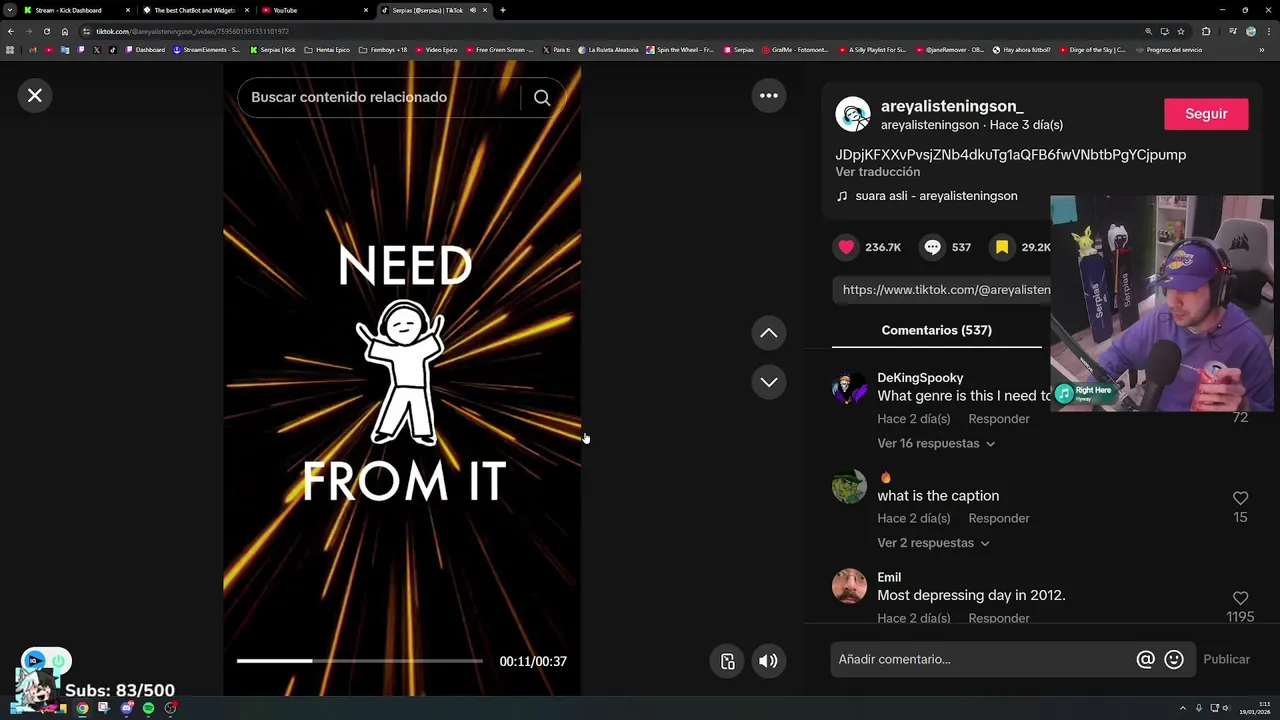This screenshot has height=720, width=1280.
Task: Open the Chrome profile avatar
Action: pyautogui.click(x=1251, y=31)
